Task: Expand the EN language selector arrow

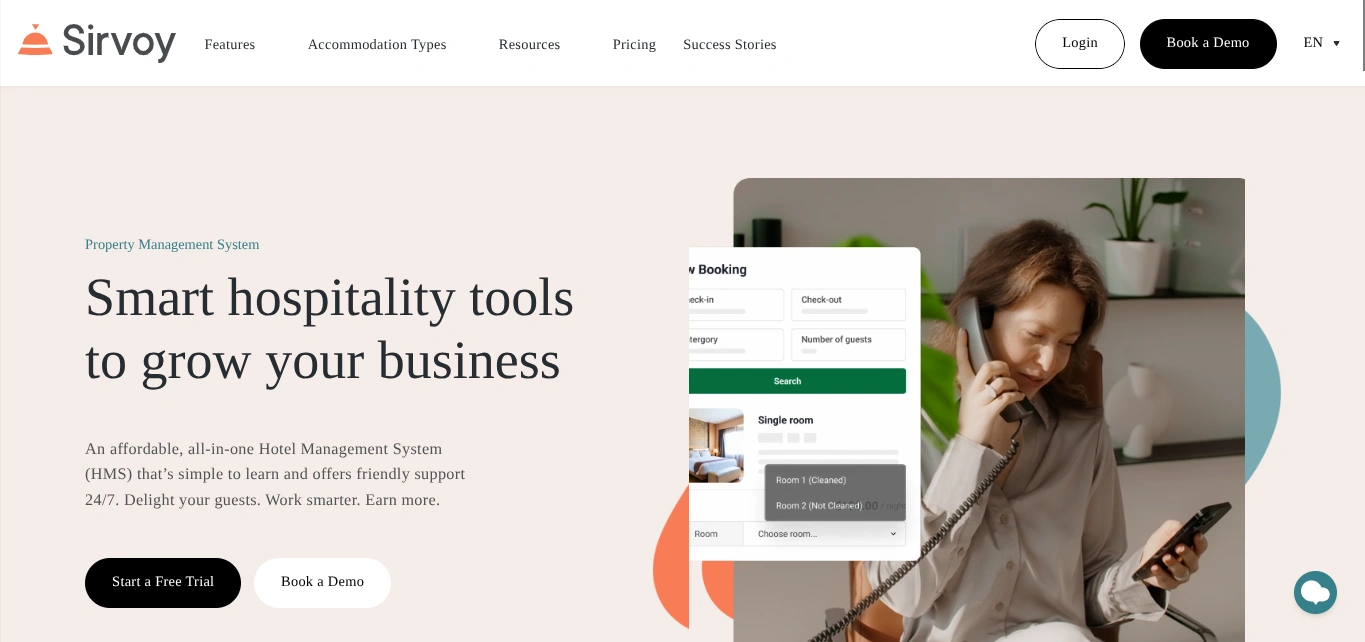Action: click(1336, 43)
